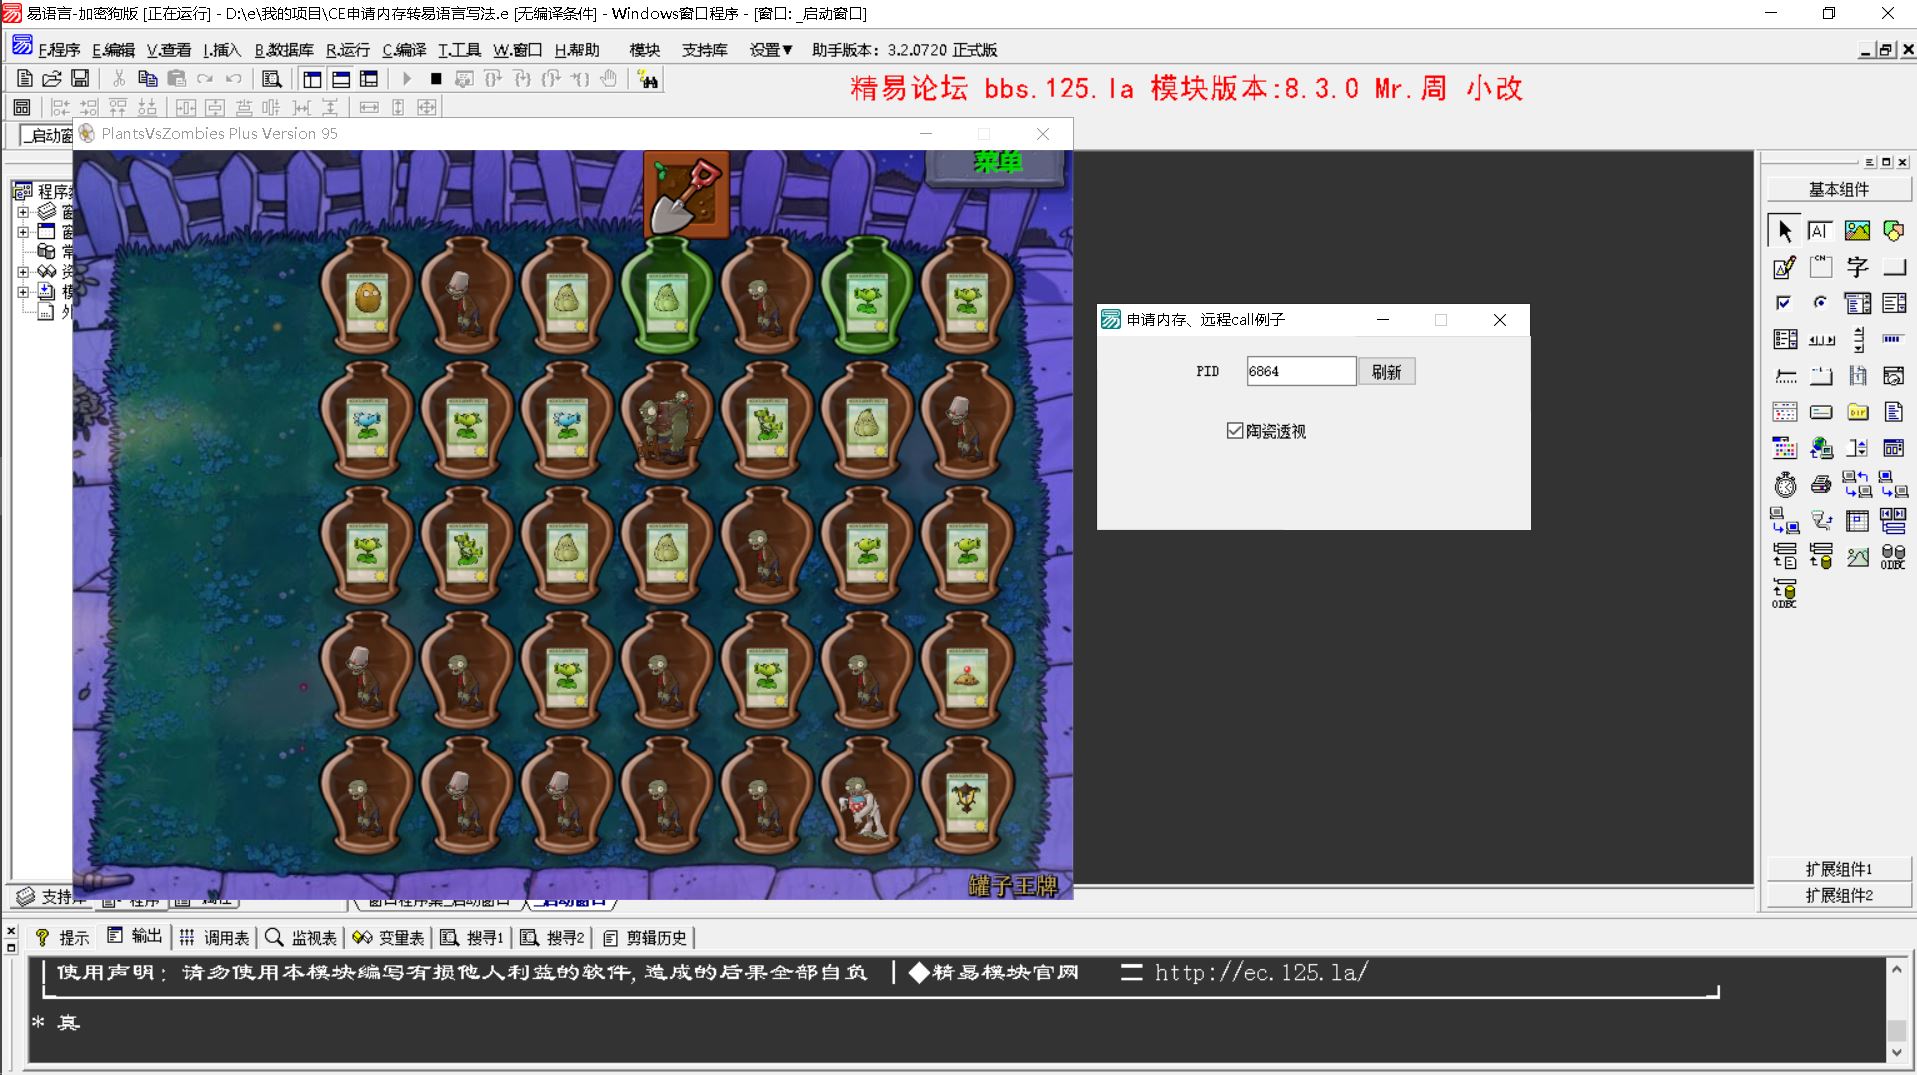Open the T.工具 menu
Viewport: 1917px width, 1075px height.
point(459,50)
